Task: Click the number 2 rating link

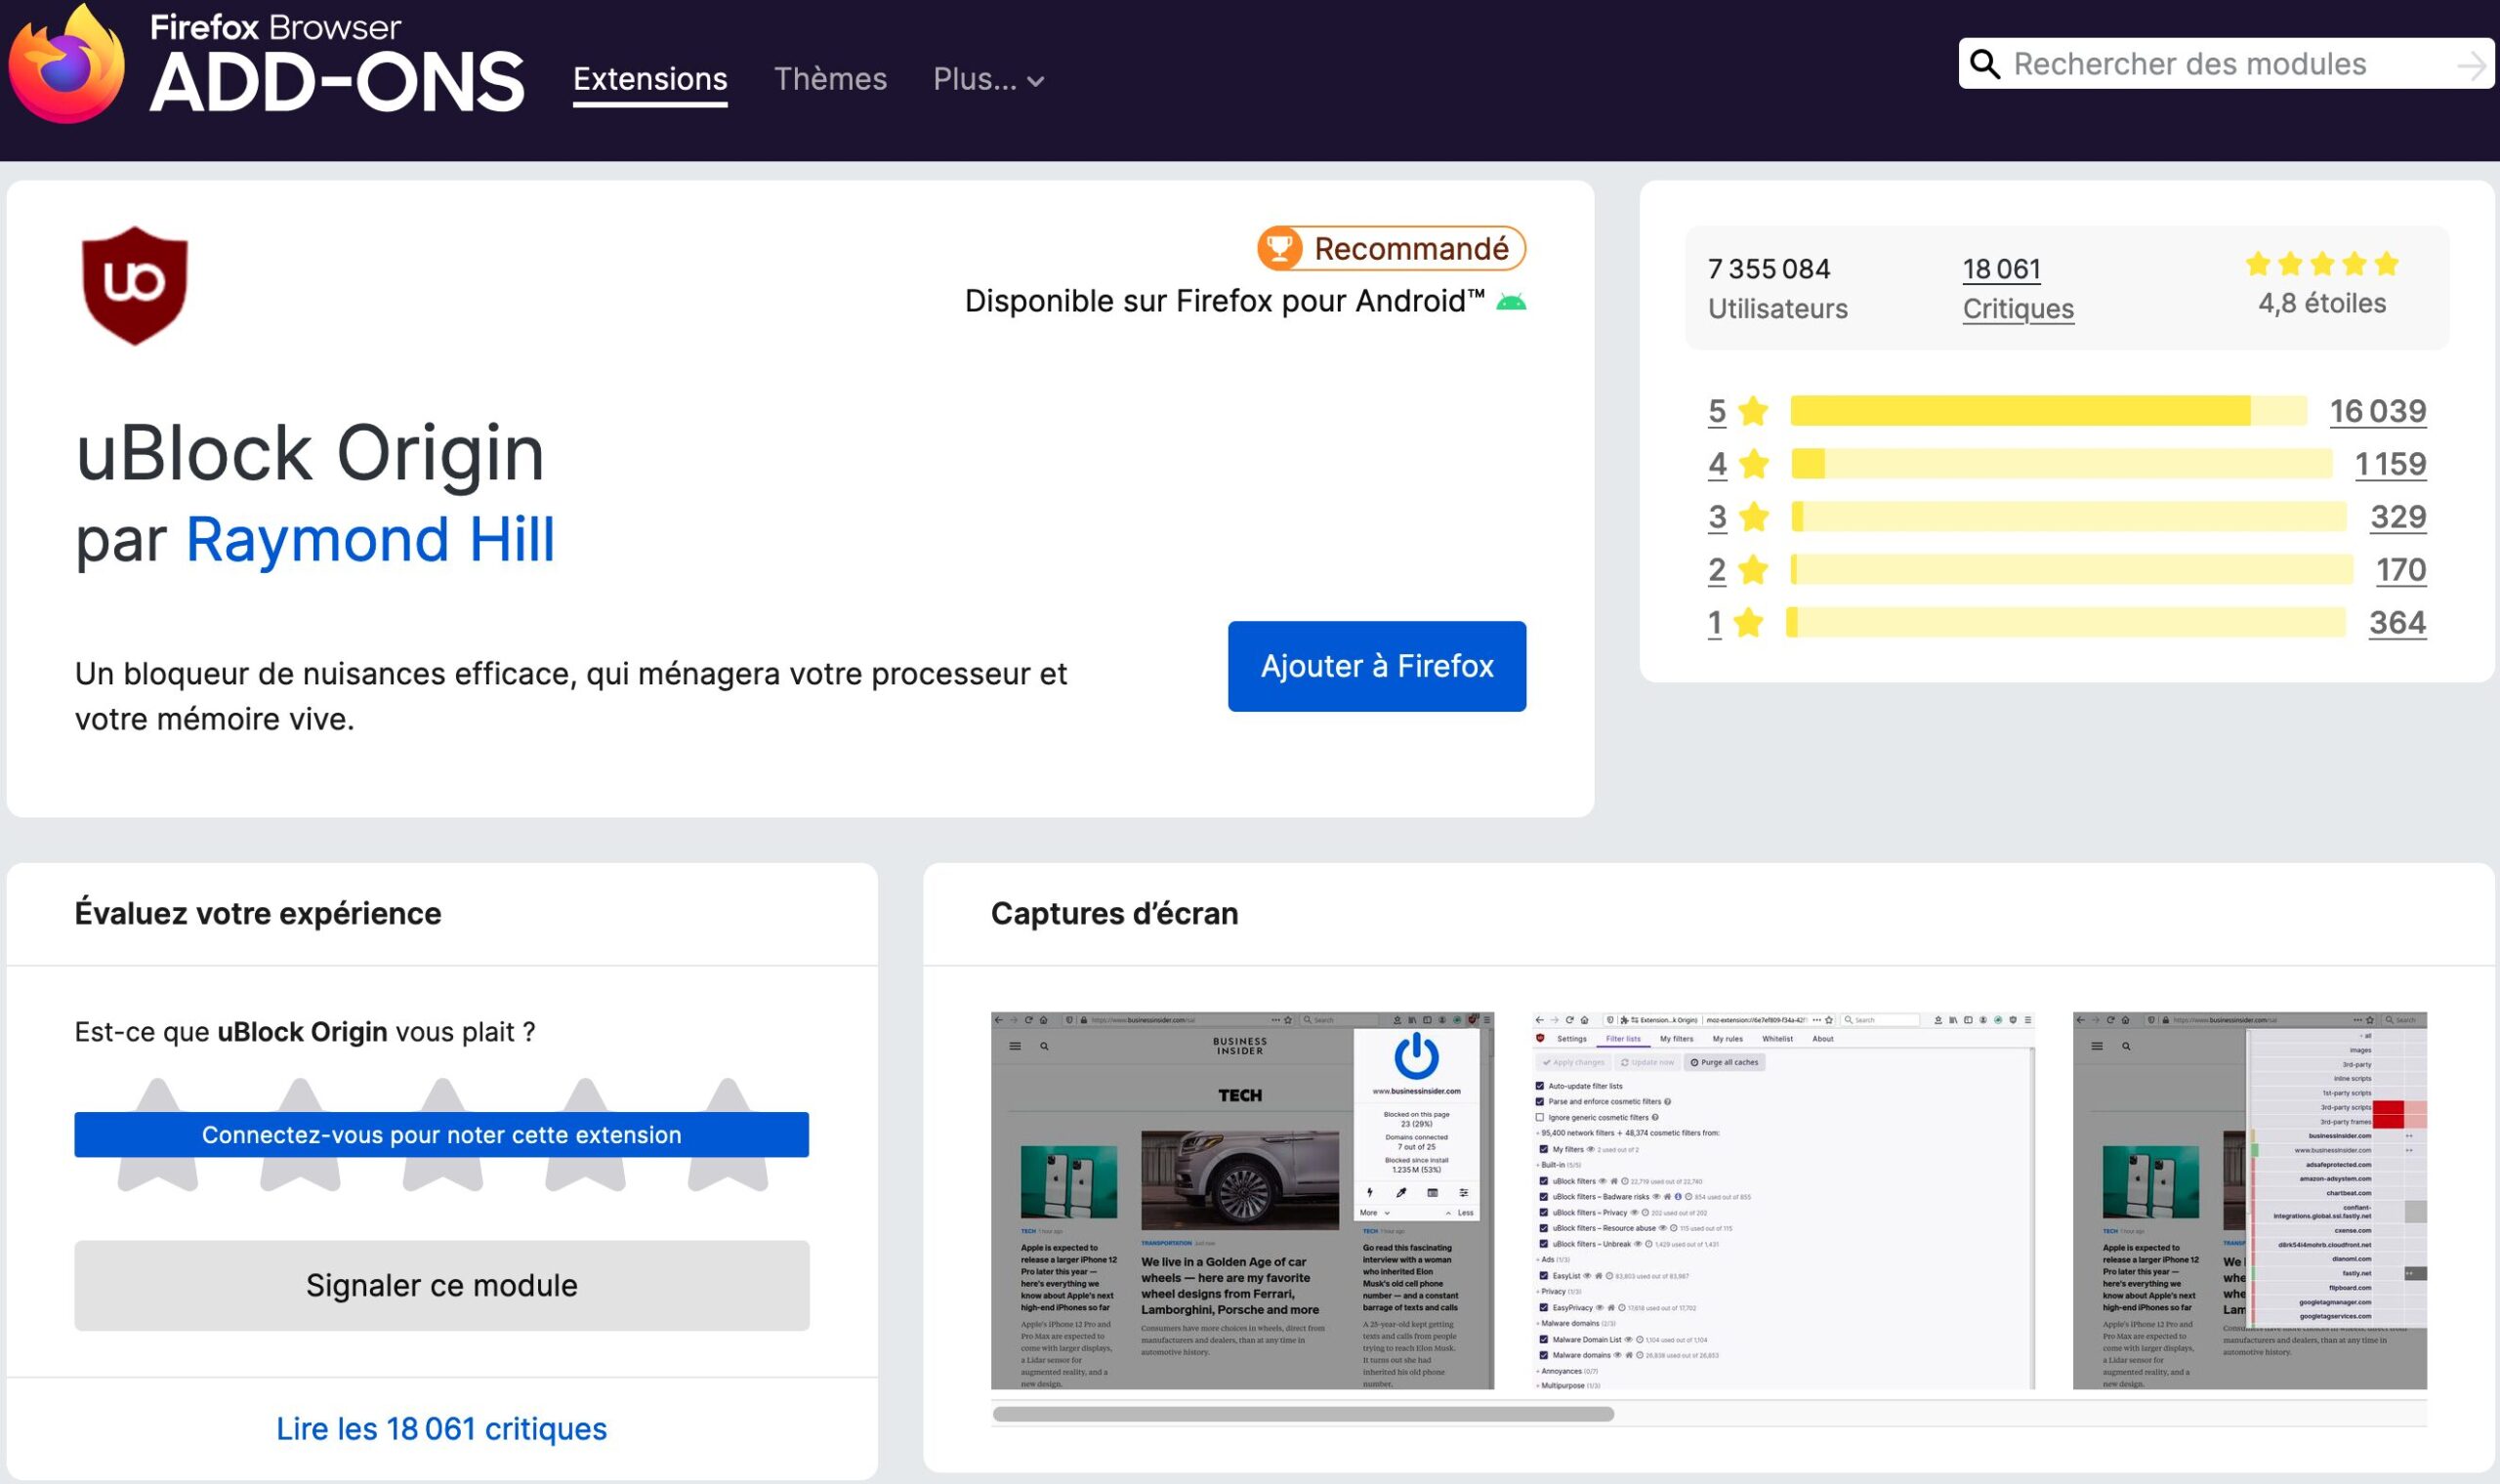Action: tap(1717, 570)
